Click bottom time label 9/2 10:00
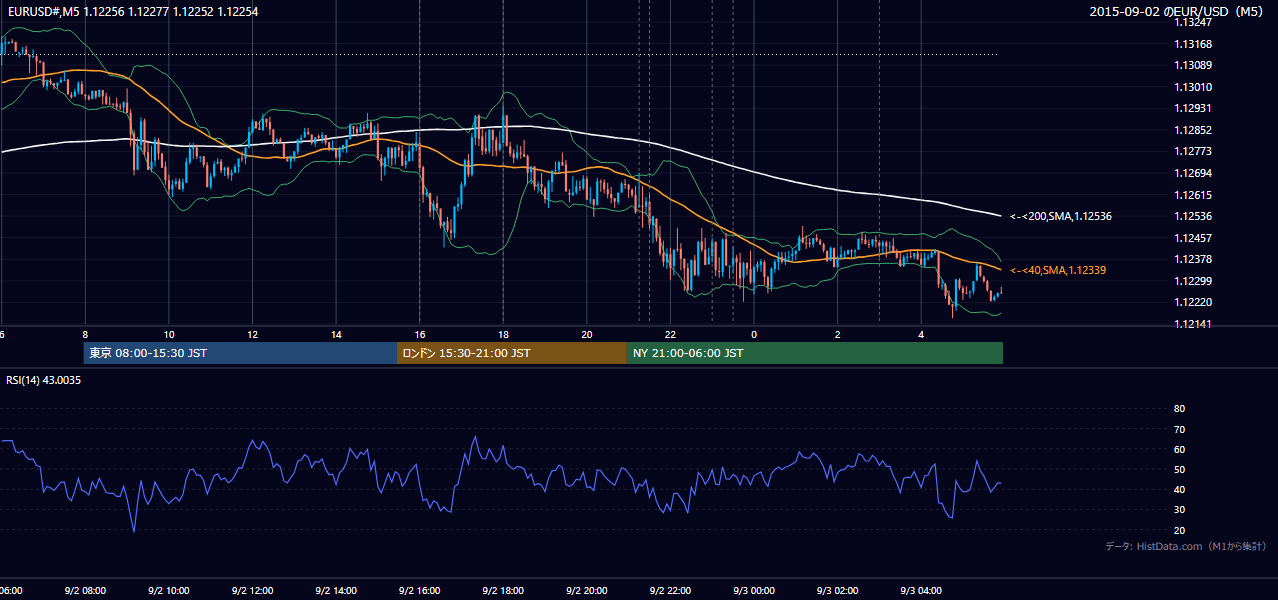 tap(169, 591)
